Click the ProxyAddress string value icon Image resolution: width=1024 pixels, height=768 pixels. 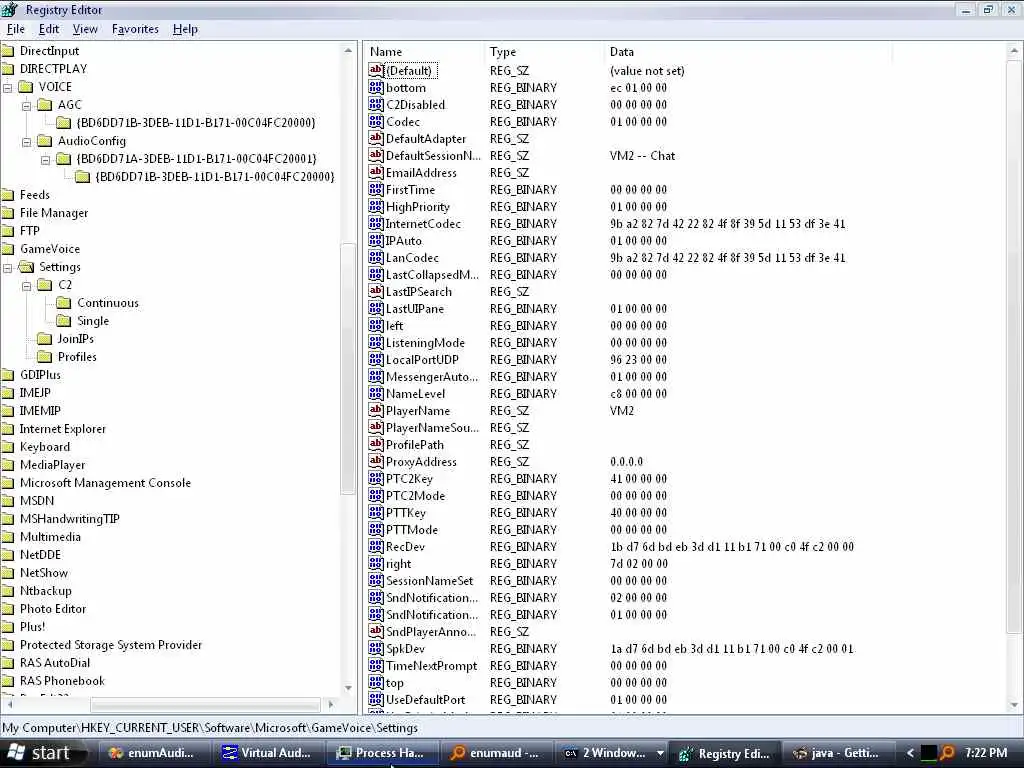[x=376, y=461]
